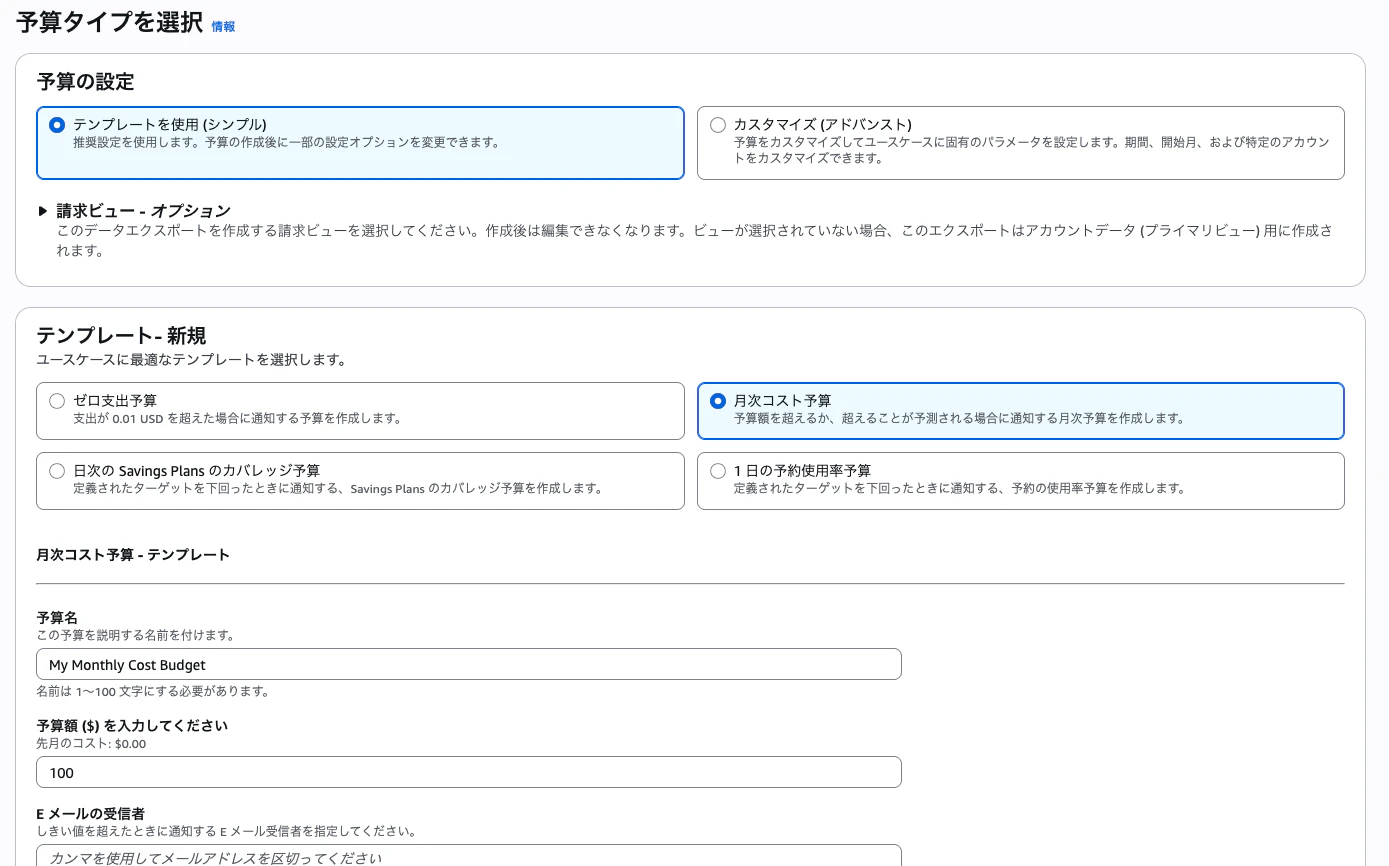Open the 情報 link beside 予算タイプを選択 heading
The image size is (1389, 866).
(x=223, y=27)
